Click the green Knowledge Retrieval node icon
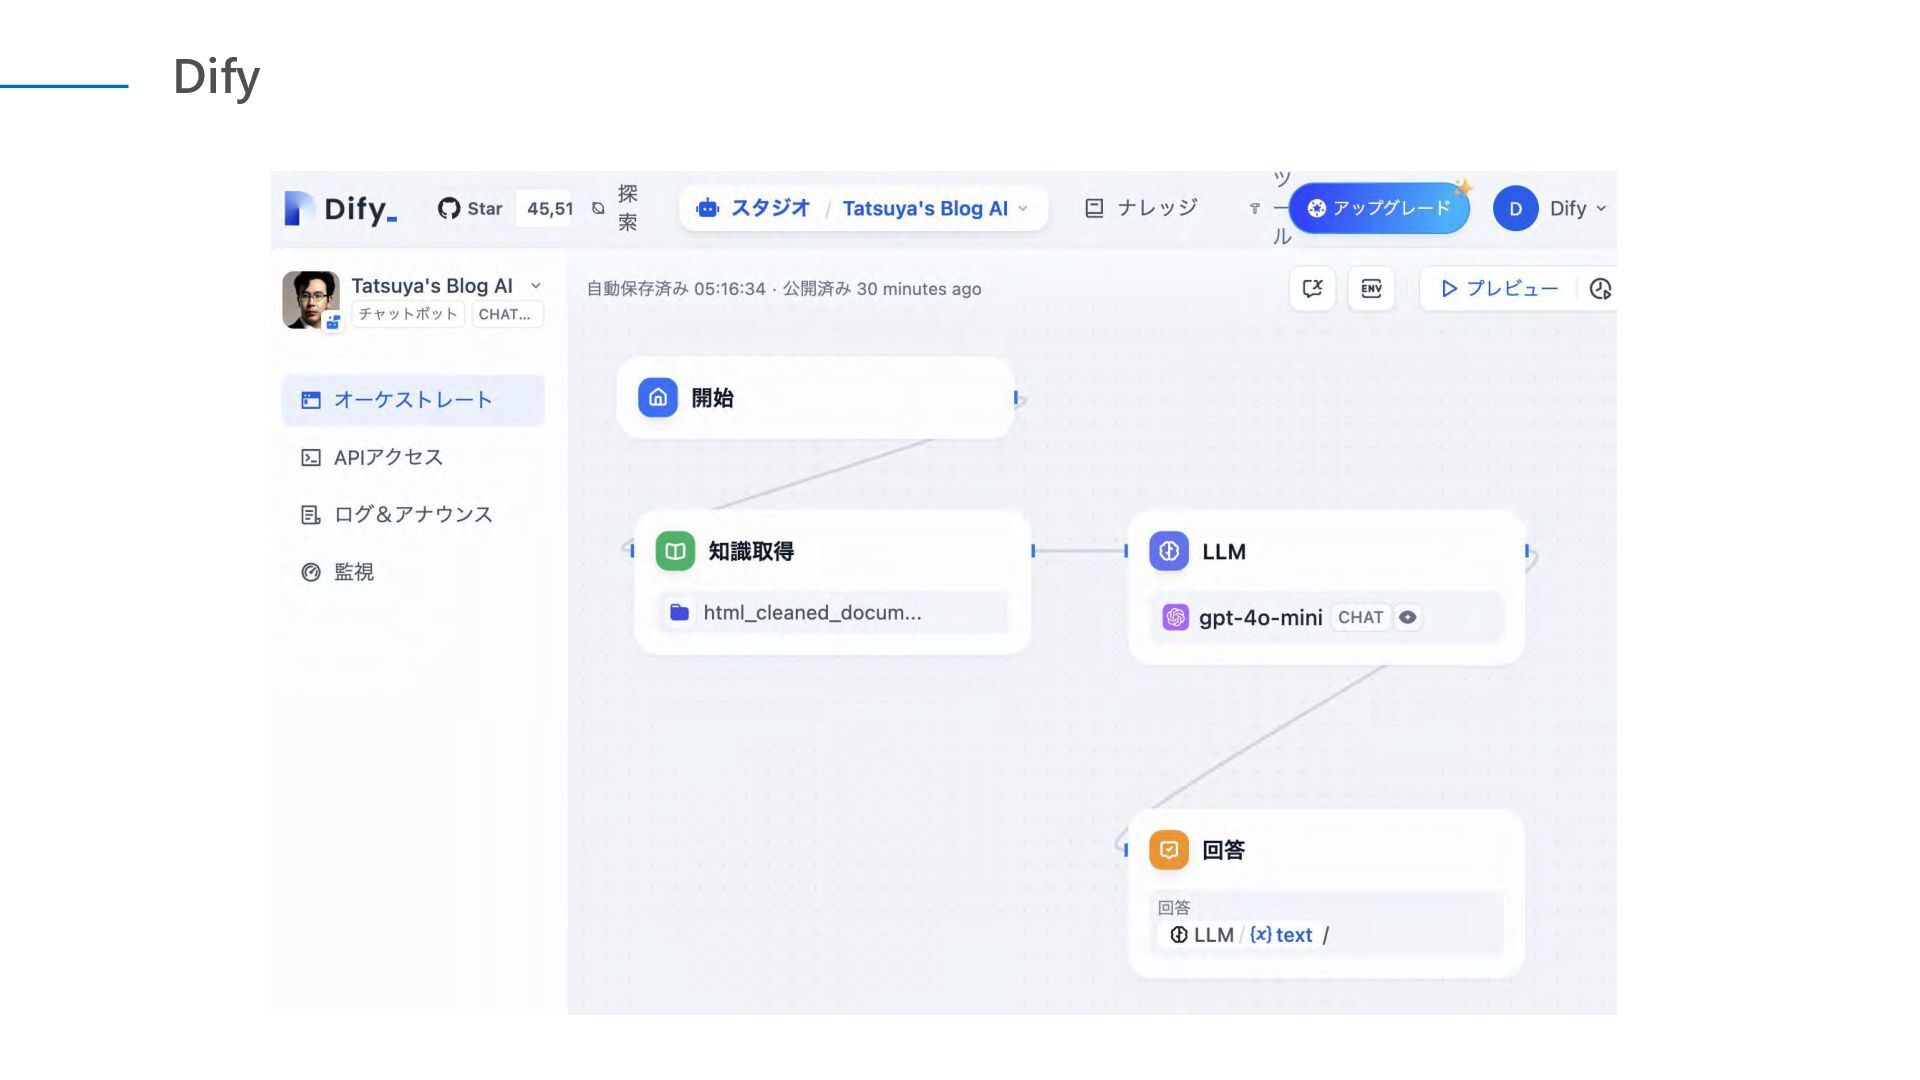Image resolution: width=1920 pixels, height=1080 pixels. (675, 551)
